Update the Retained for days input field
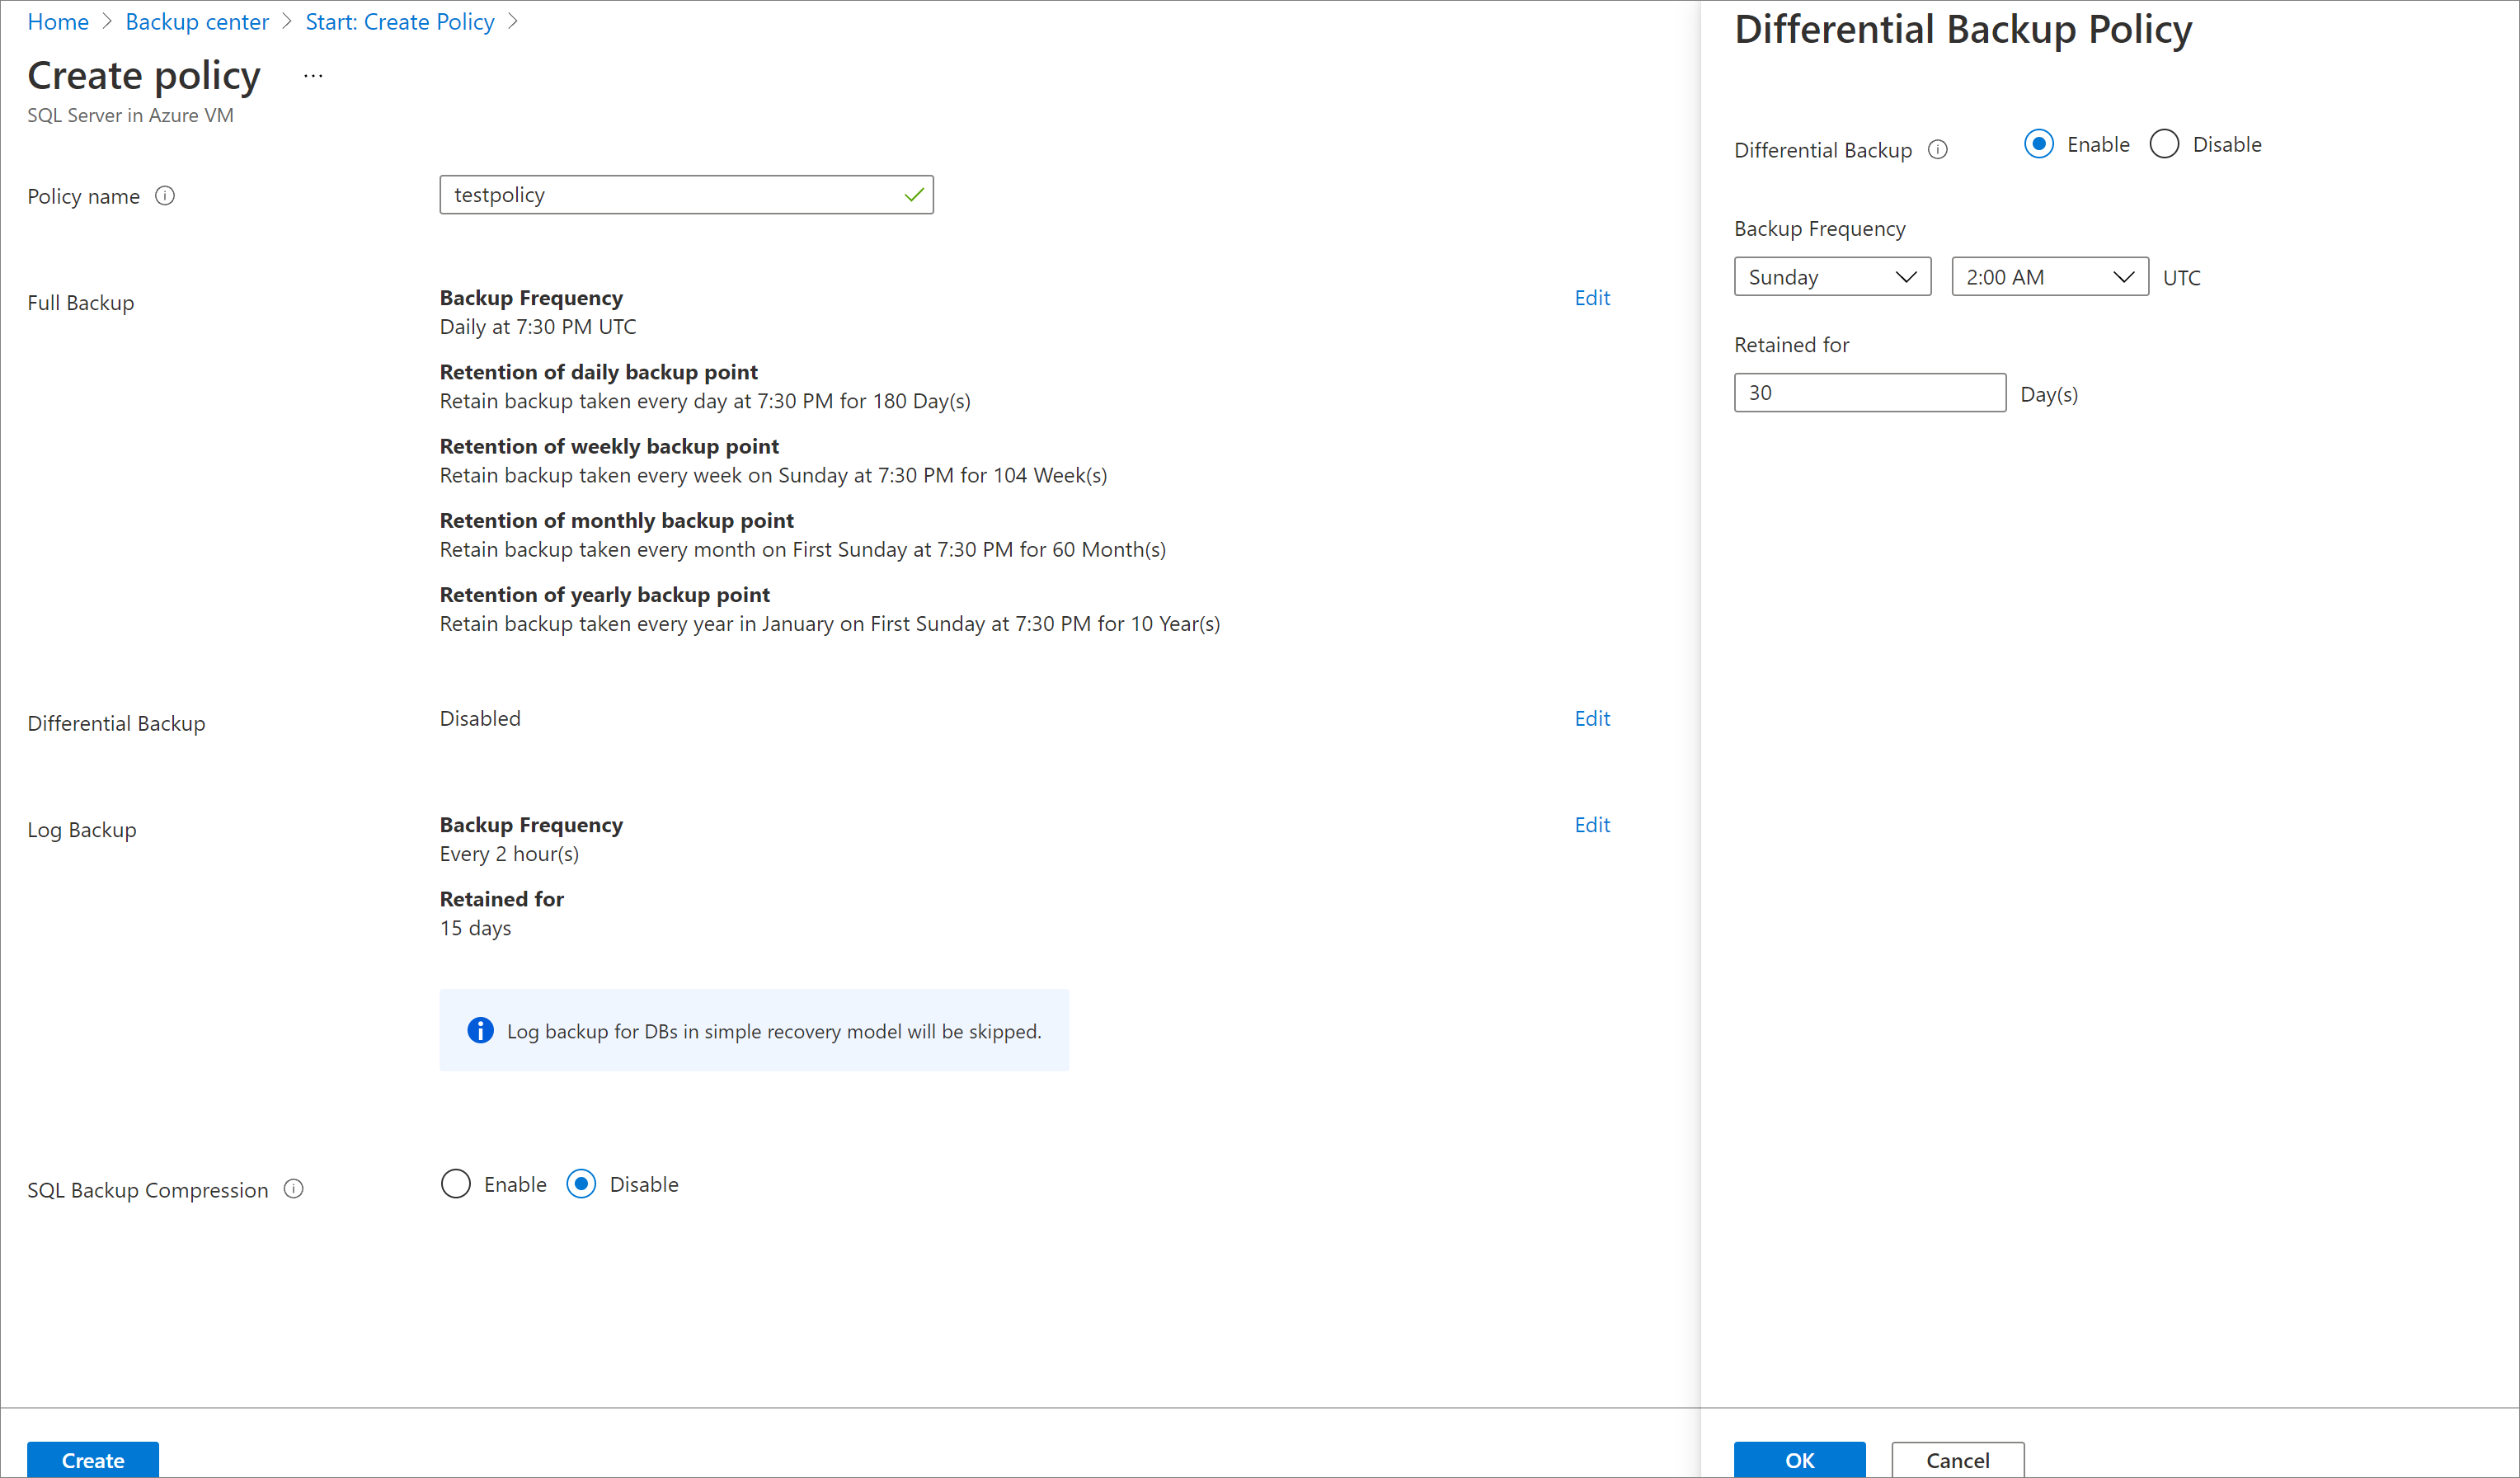This screenshot has height=1478, width=2520. coord(1871,393)
